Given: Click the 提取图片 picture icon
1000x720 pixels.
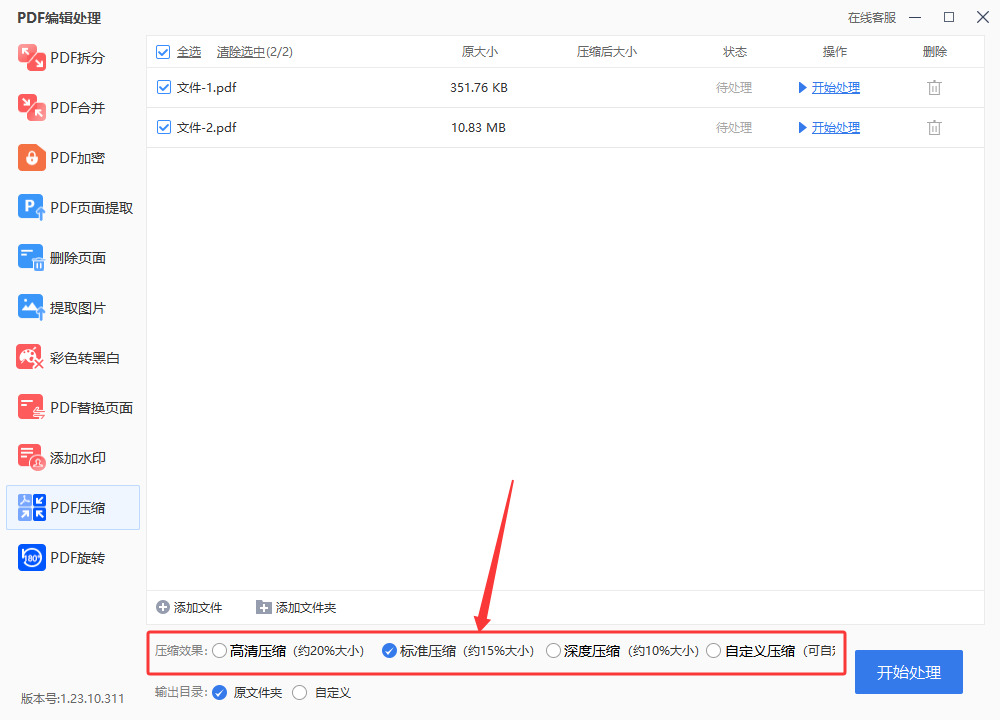Looking at the screenshot, I should [x=31, y=307].
